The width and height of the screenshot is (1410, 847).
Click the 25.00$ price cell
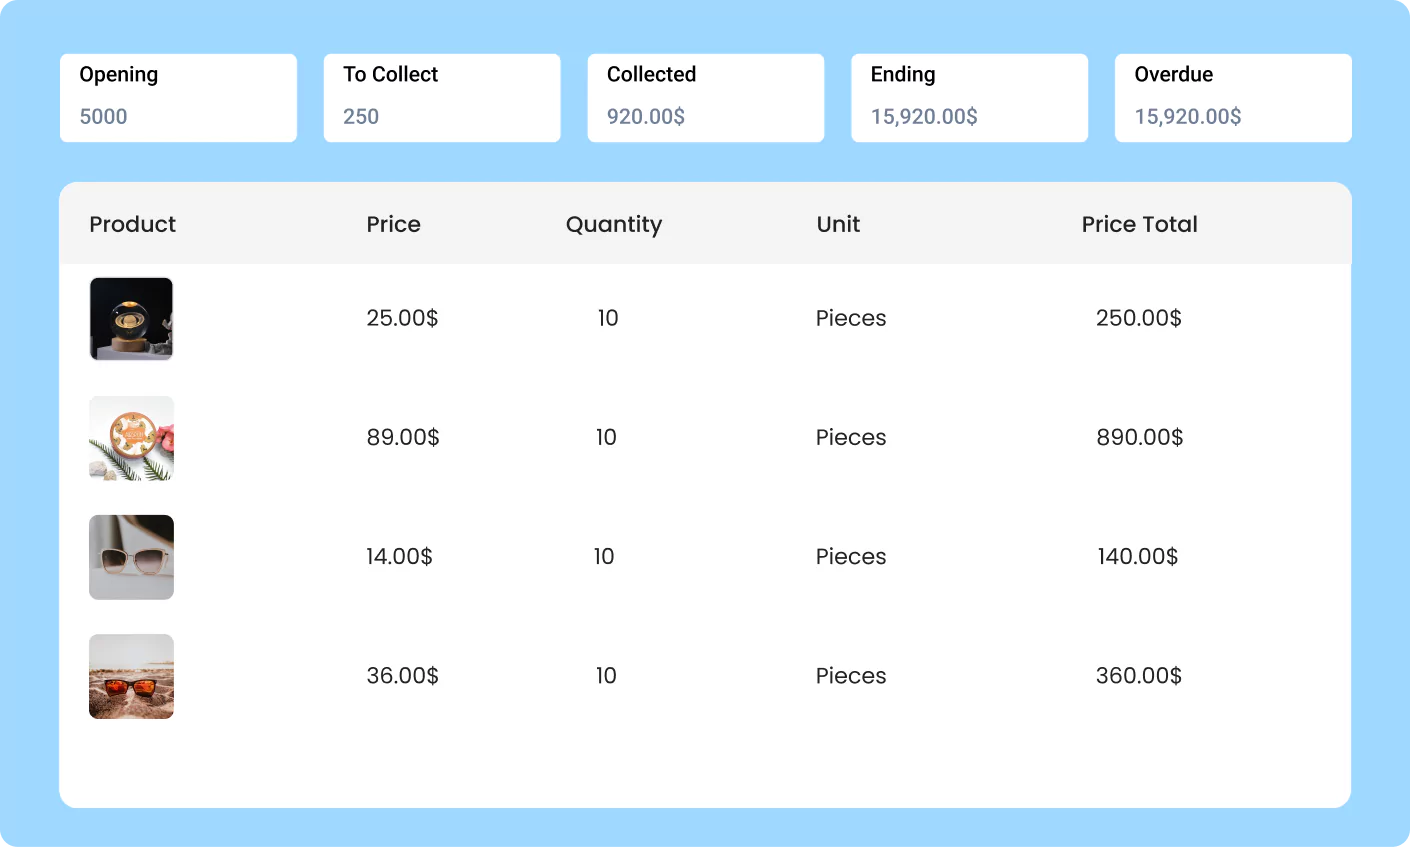(402, 318)
